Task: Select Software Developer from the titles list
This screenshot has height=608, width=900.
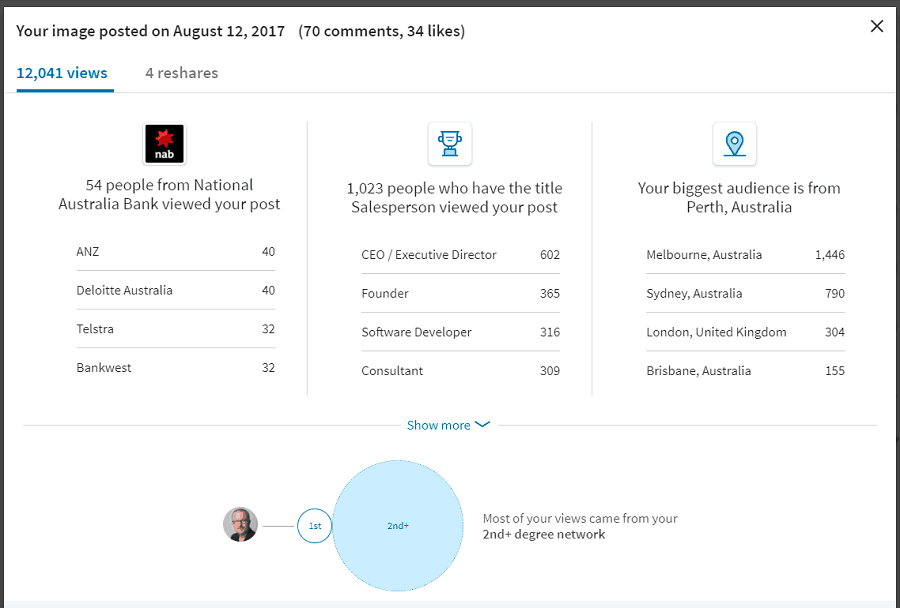Action: [460, 332]
